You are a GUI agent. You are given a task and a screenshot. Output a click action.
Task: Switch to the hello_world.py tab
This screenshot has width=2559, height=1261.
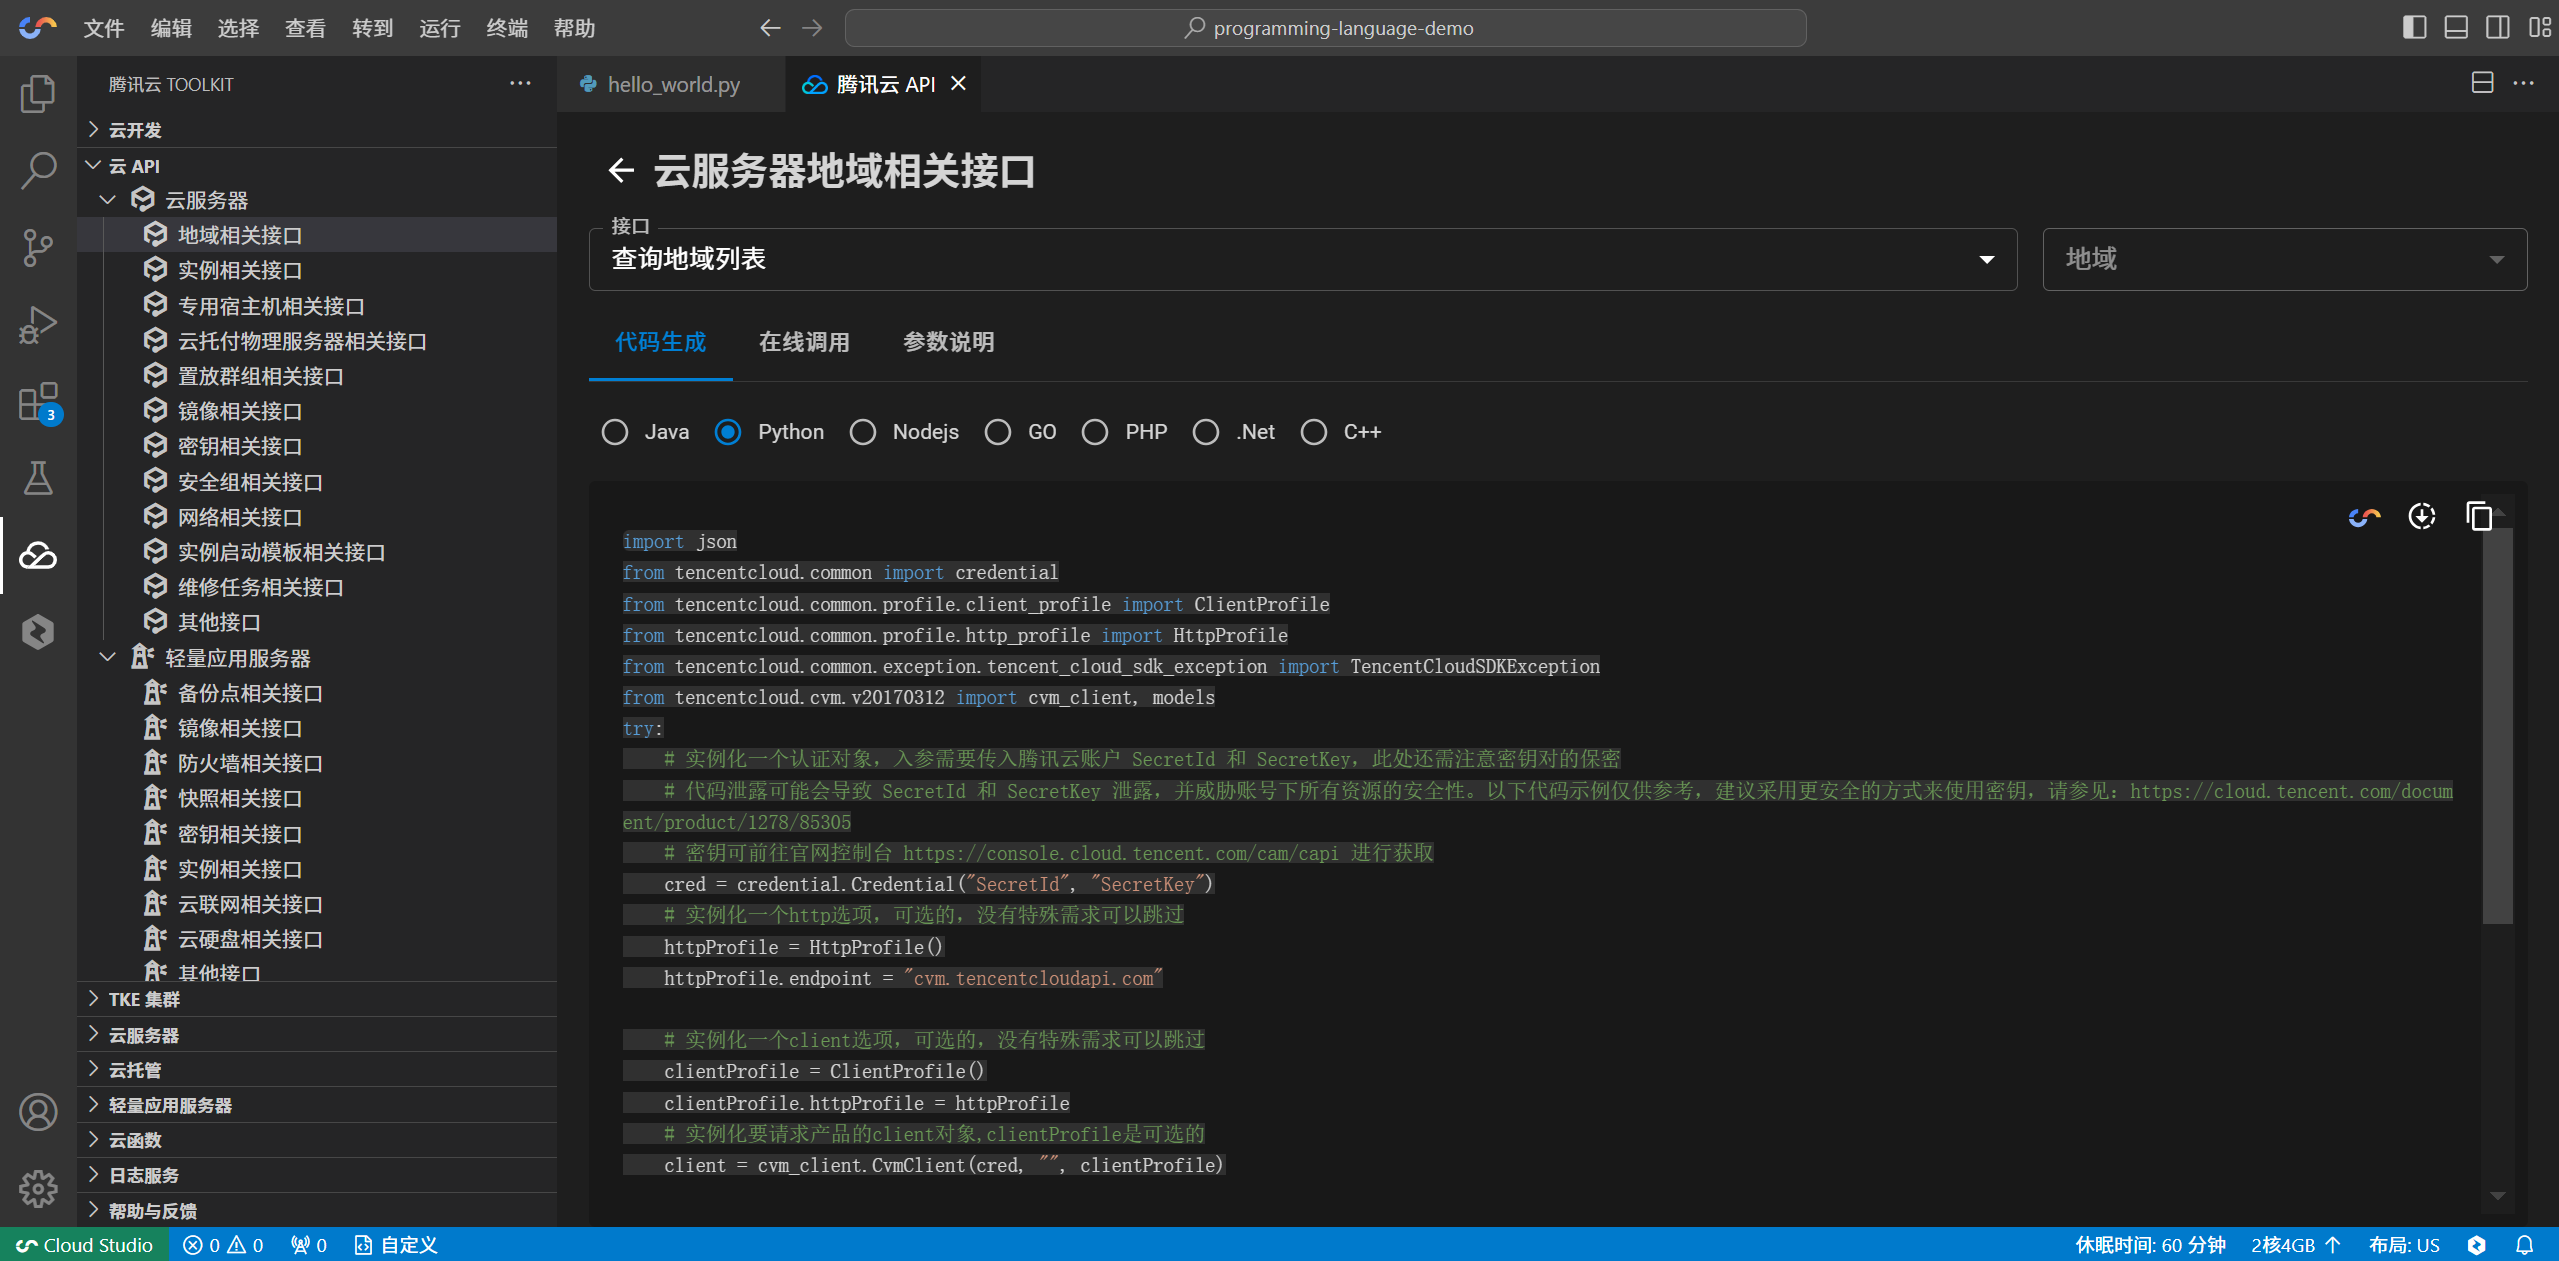[672, 84]
